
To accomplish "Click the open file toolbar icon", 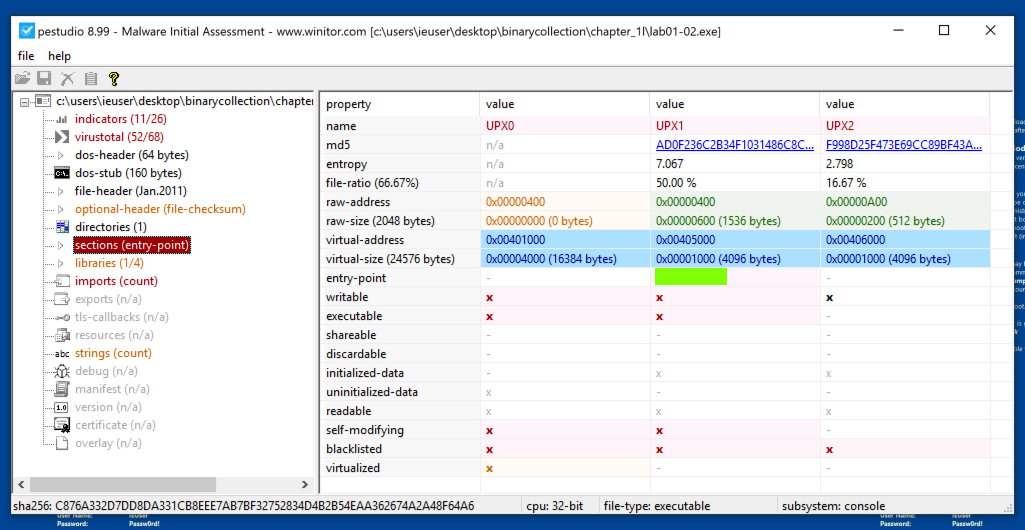I will pos(22,78).
